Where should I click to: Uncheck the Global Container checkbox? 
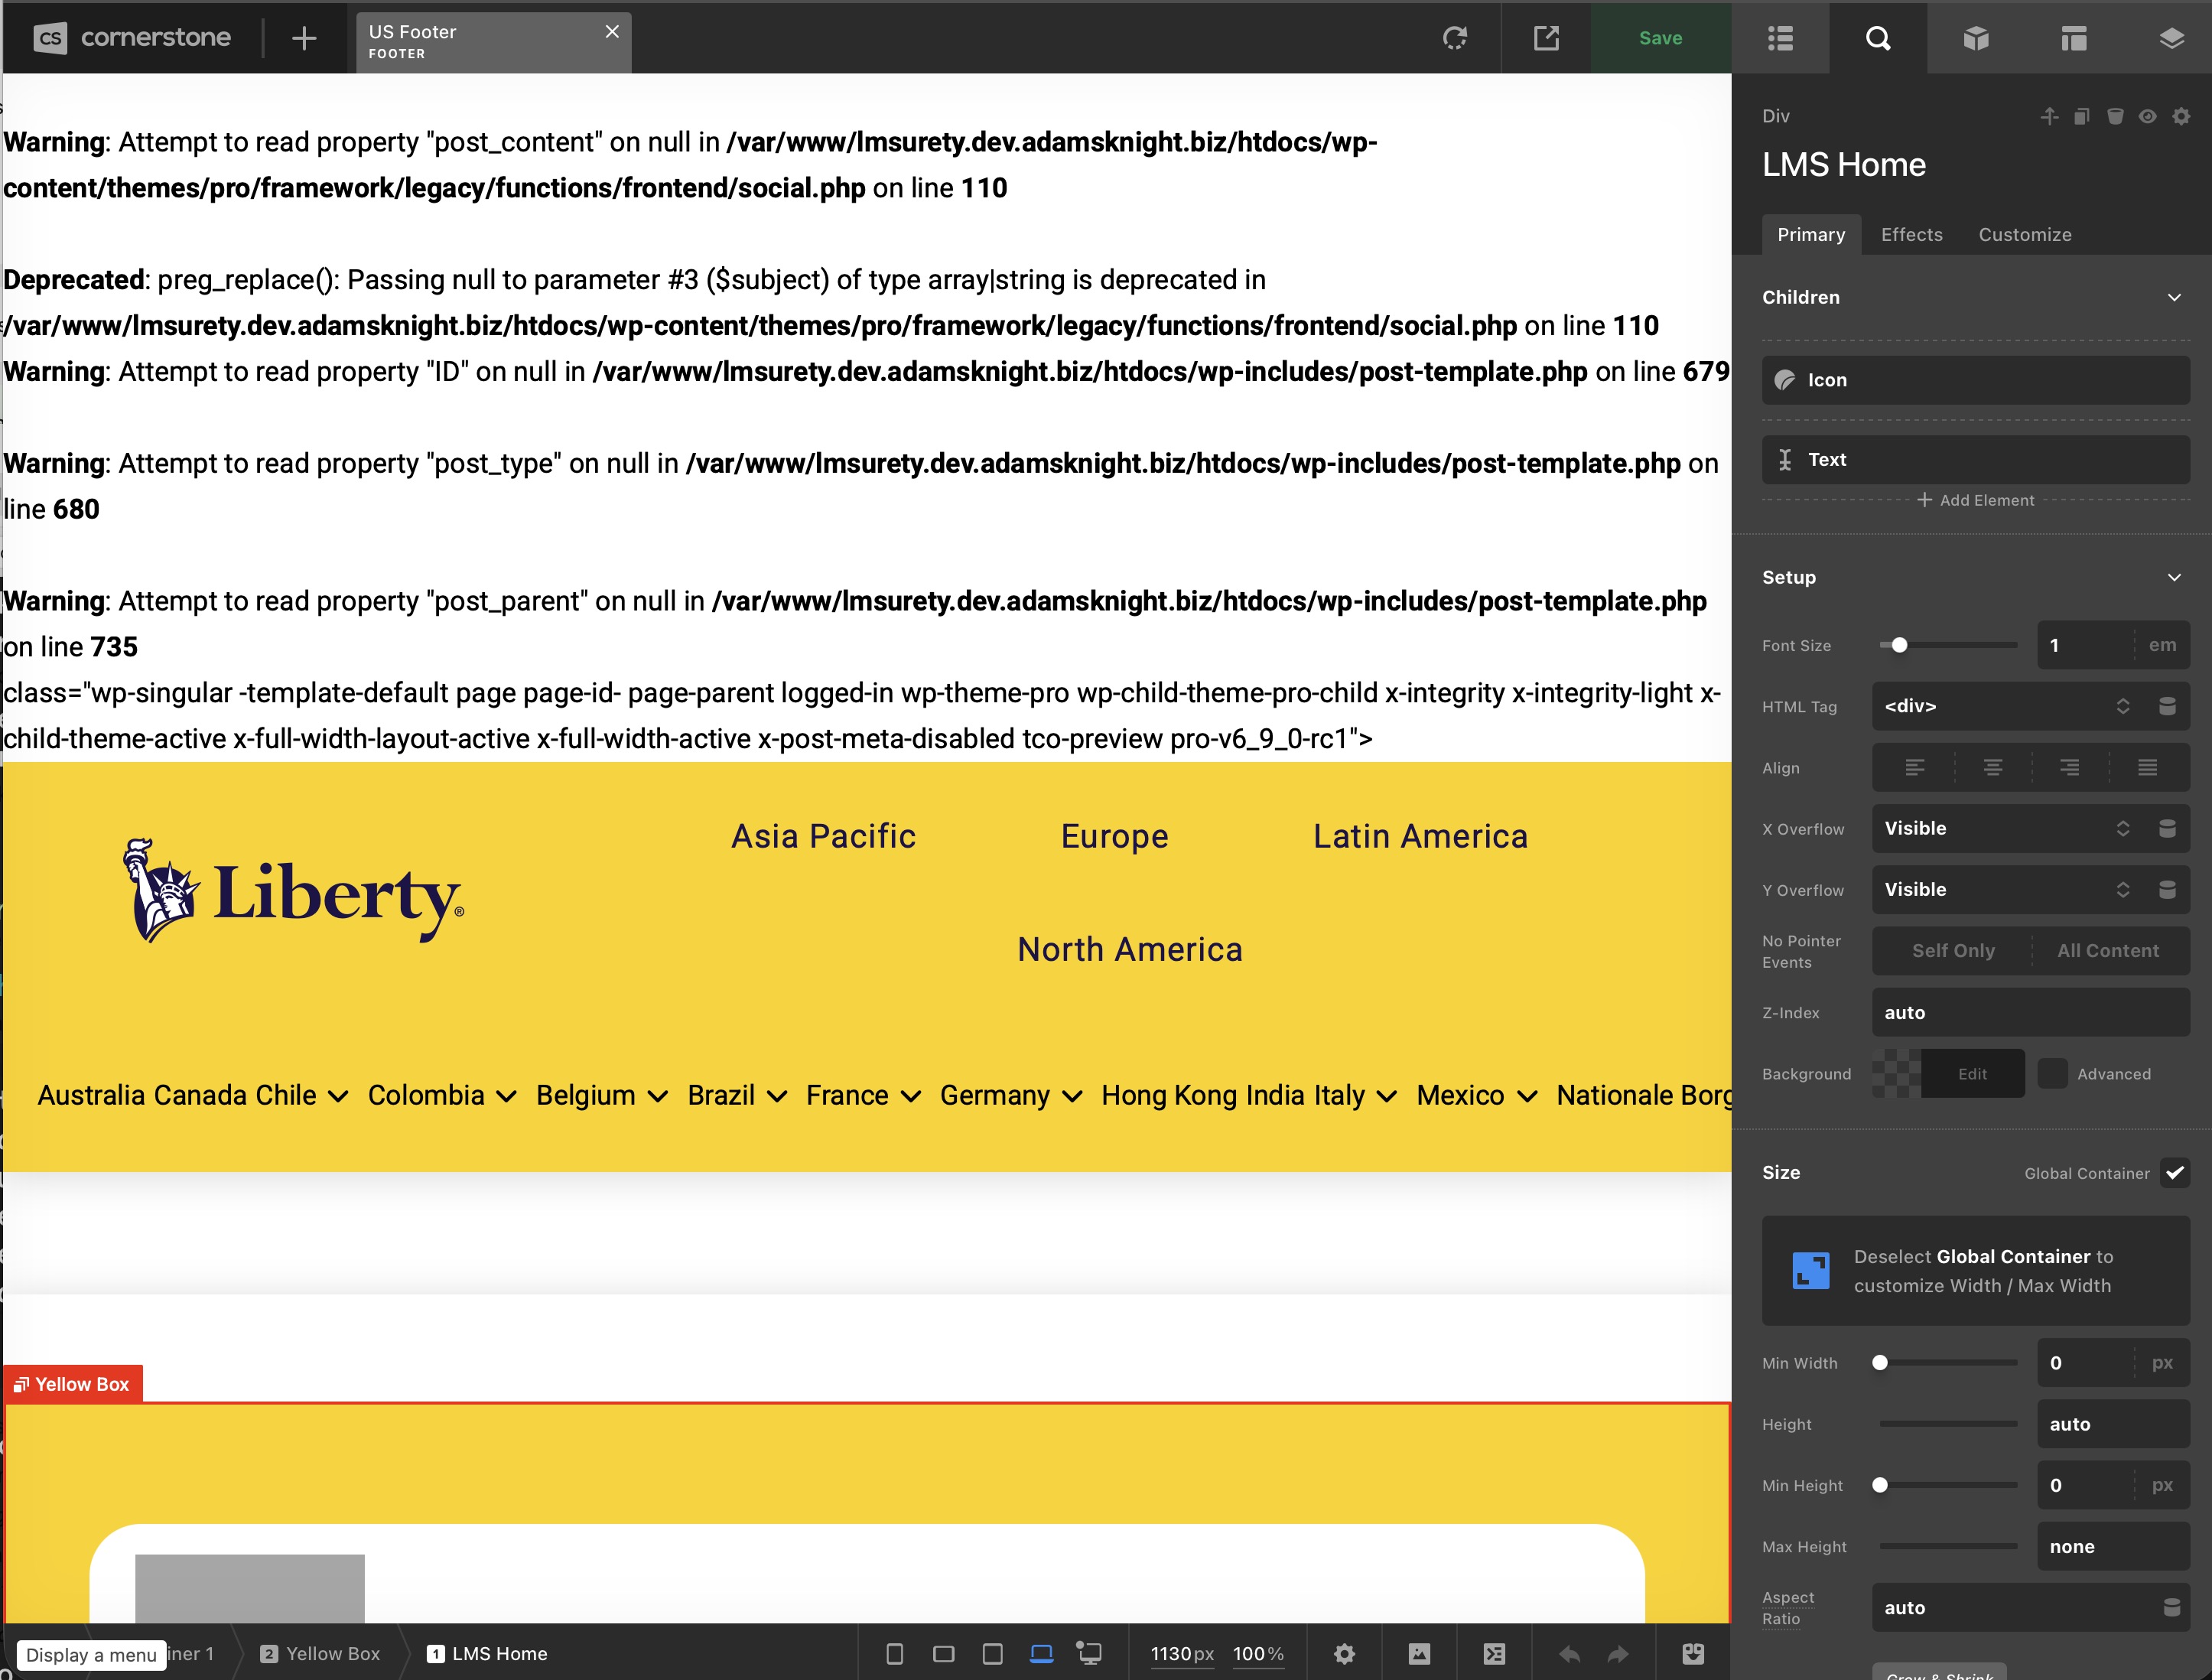tap(2175, 1173)
